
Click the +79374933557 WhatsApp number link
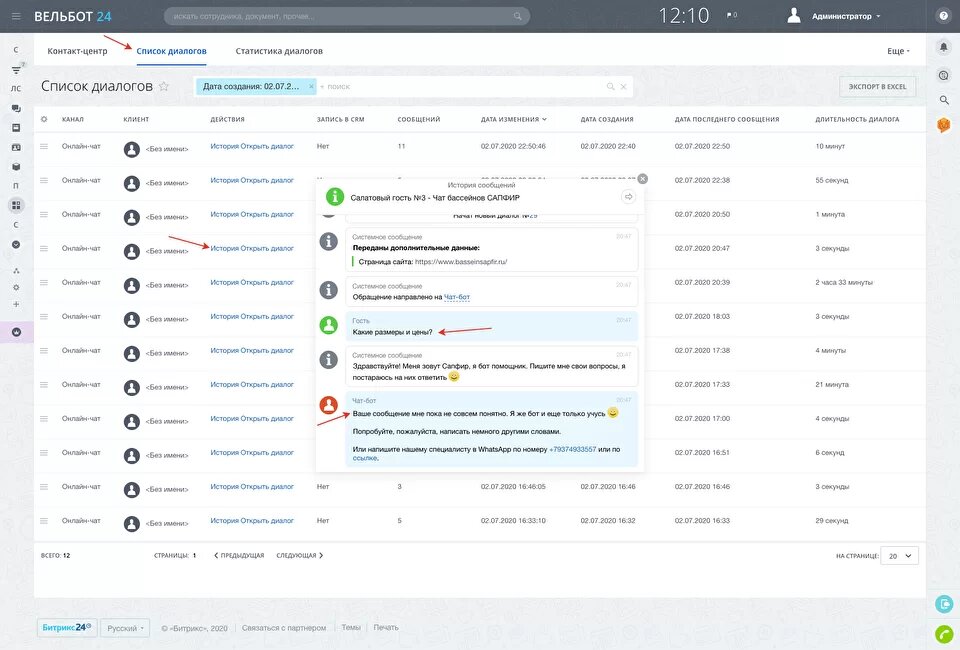tap(572, 449)
